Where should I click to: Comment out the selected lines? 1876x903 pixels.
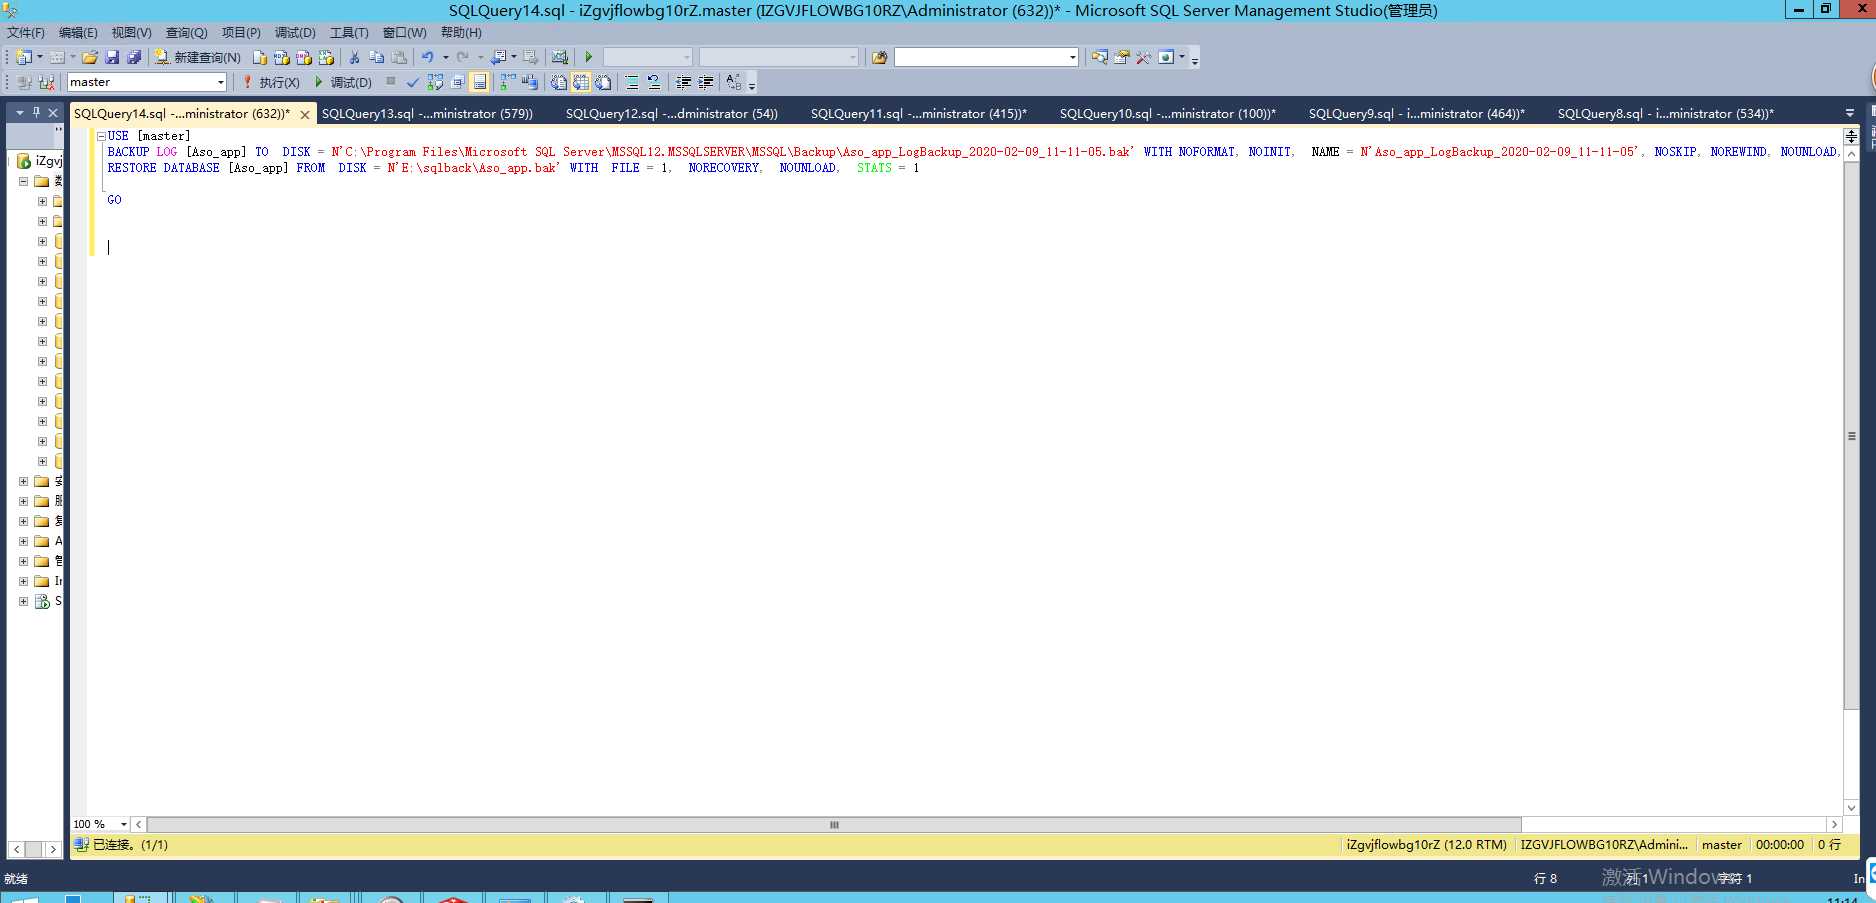632,83
